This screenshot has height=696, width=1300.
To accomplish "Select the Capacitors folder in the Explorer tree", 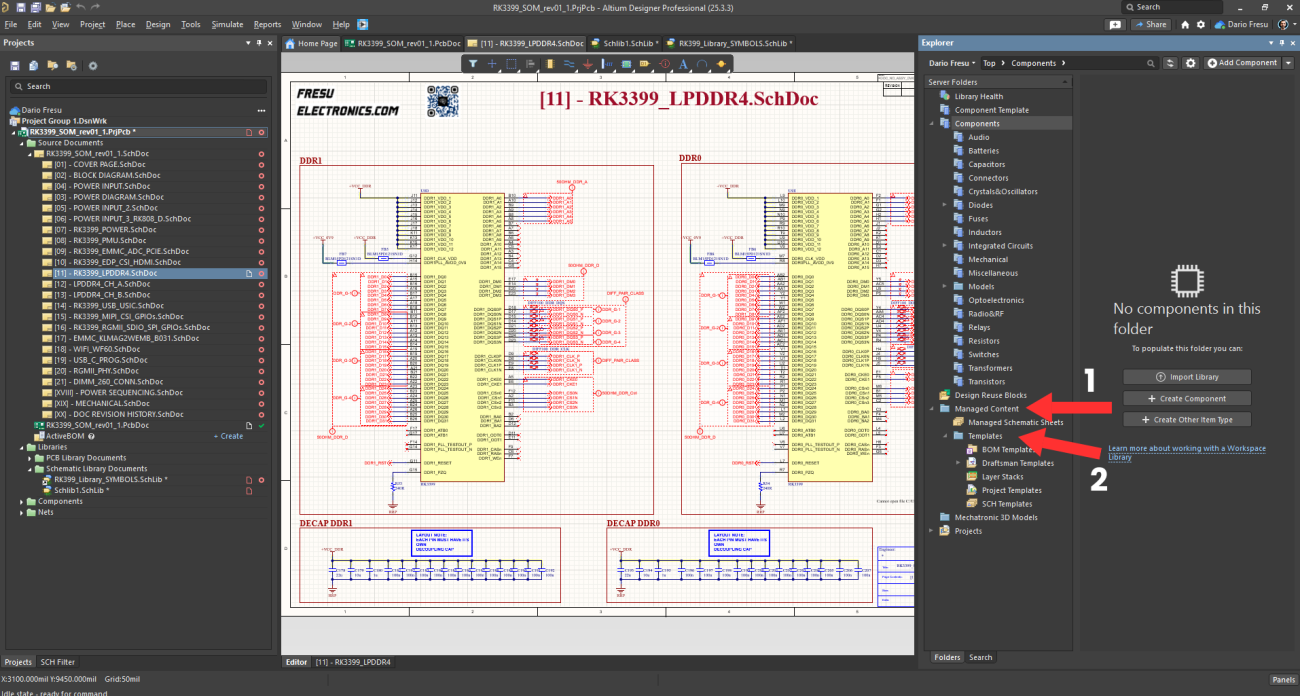I will (986, 164).
